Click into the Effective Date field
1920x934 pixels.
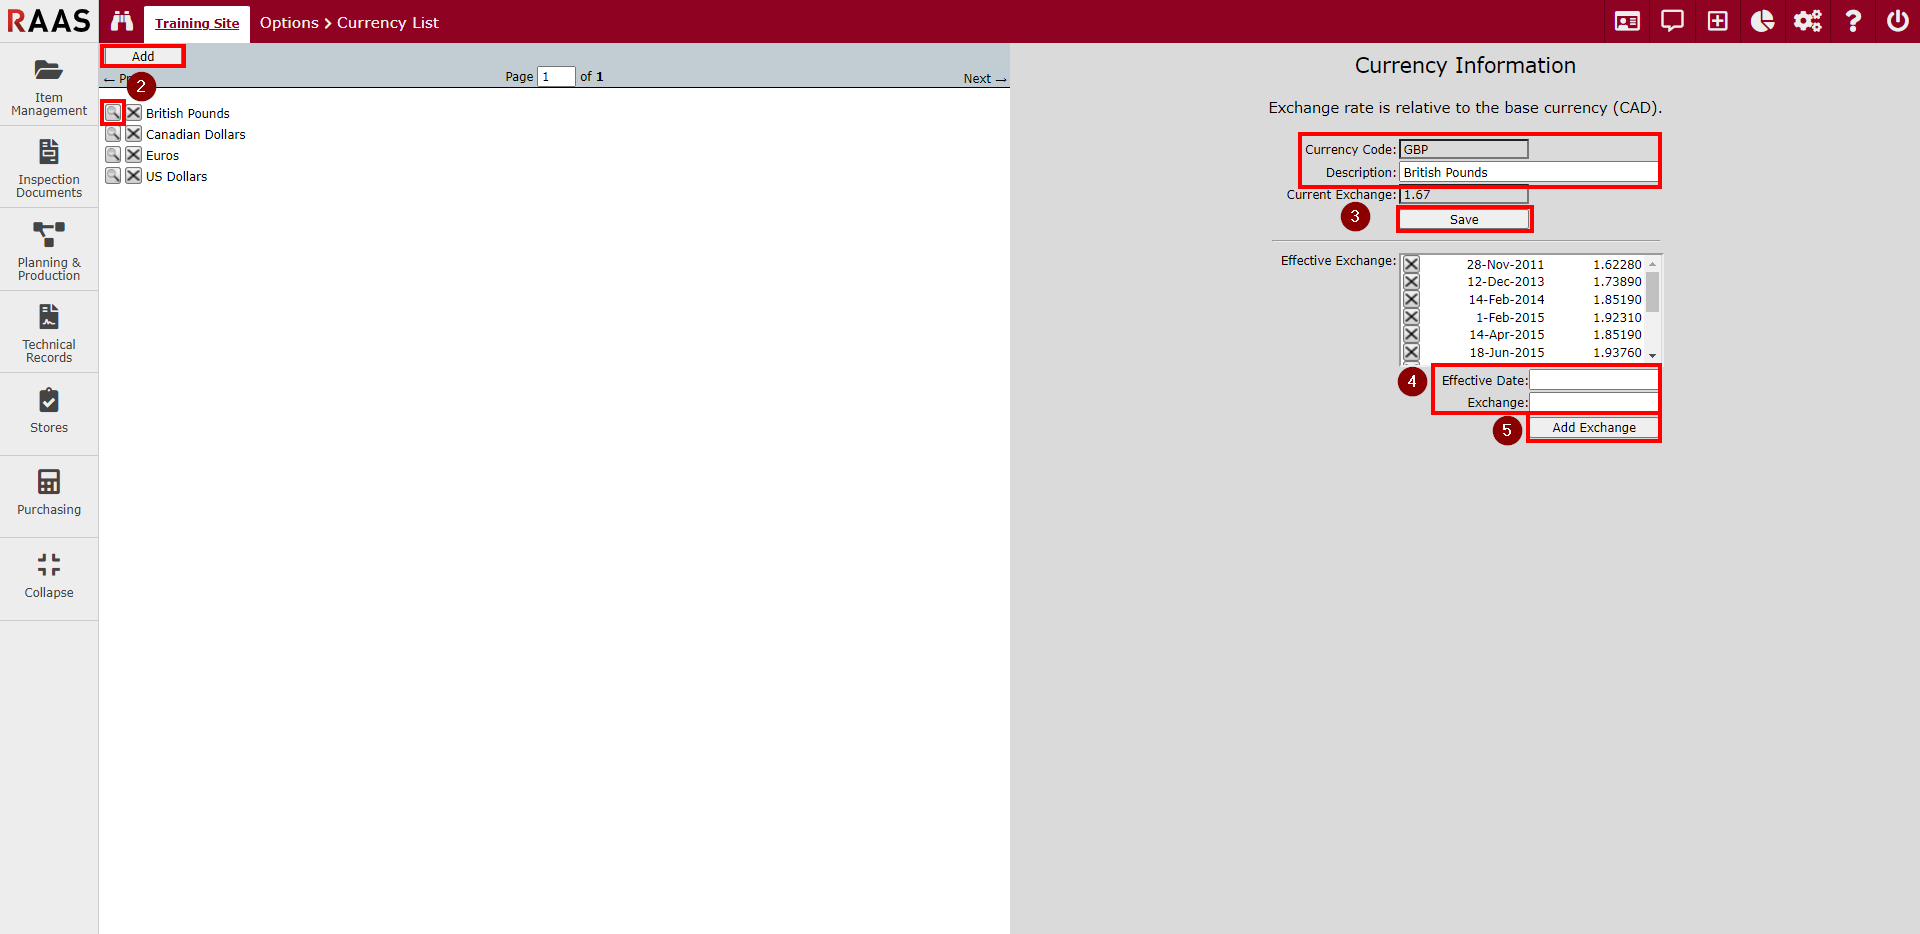1593,380
